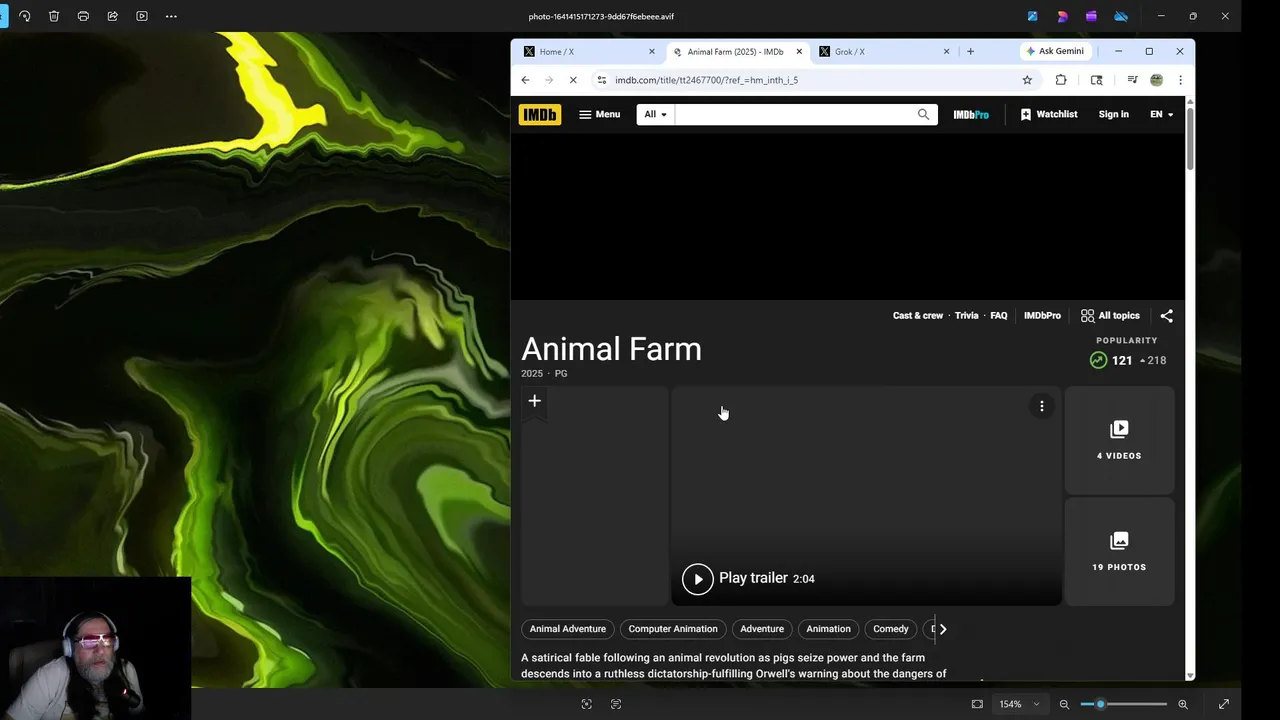The image size is (1280, 720).
Task: Show more genres with right chevron
Action: tap(942, 629)
